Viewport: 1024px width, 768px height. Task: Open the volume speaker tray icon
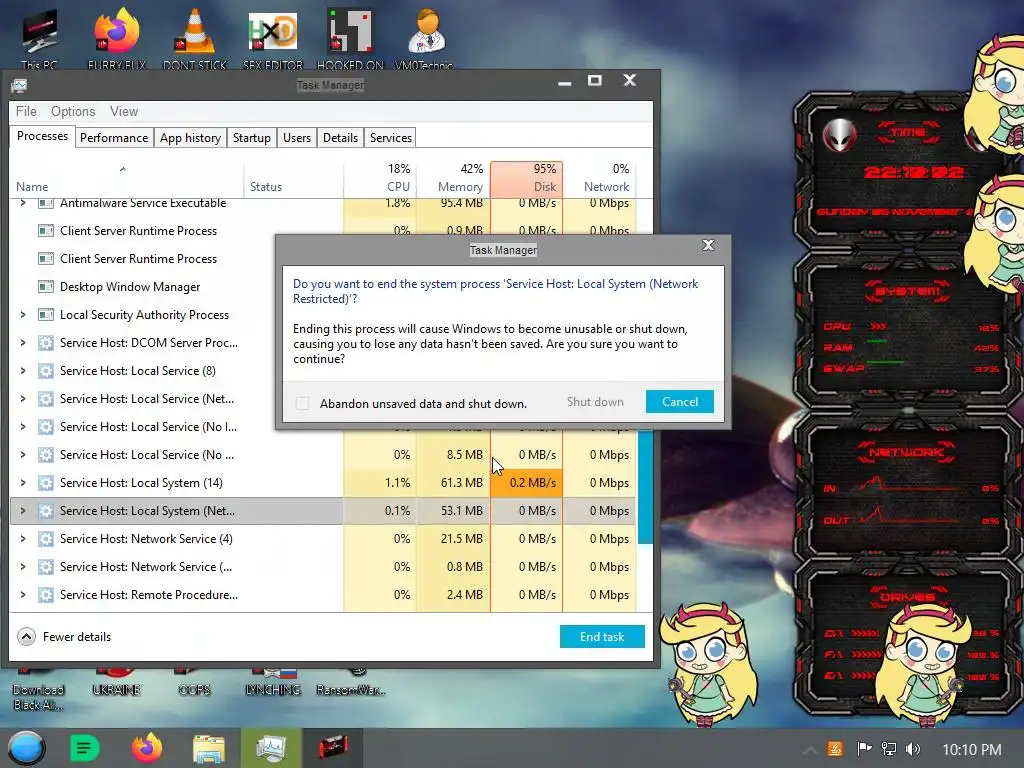(913, 749)
